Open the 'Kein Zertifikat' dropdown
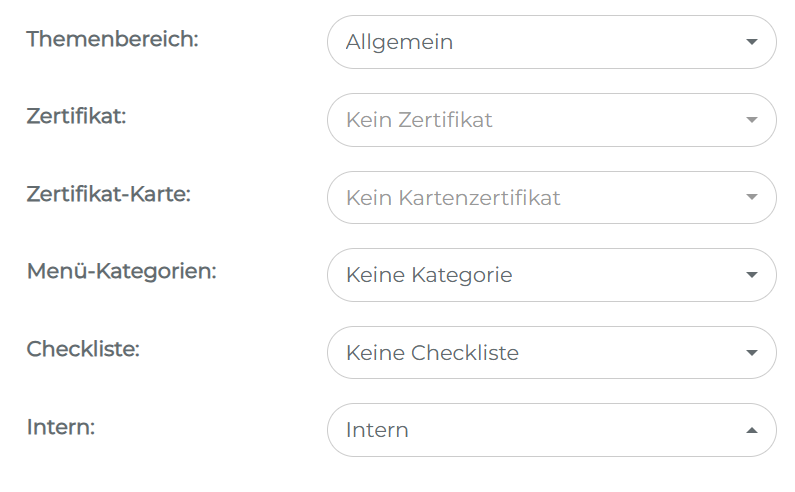The image size is (795, 492). pos(551,120)
